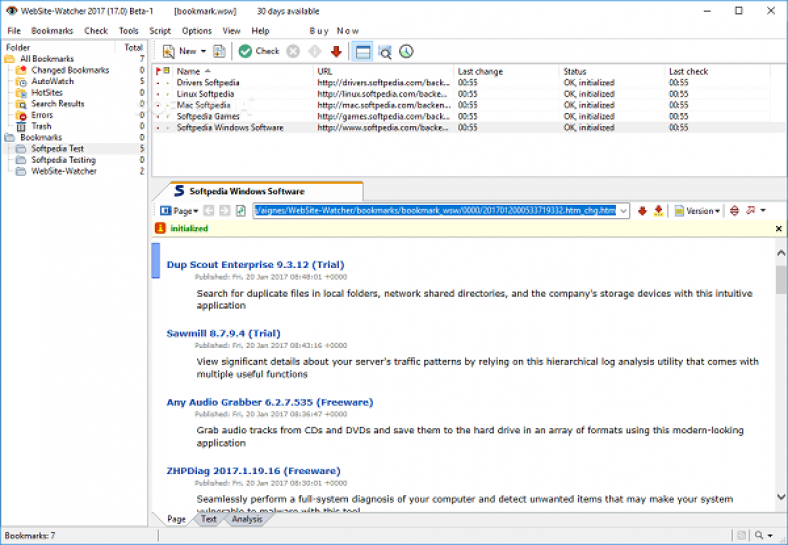Click the red down arrow toolbar icon

point(336,51)
